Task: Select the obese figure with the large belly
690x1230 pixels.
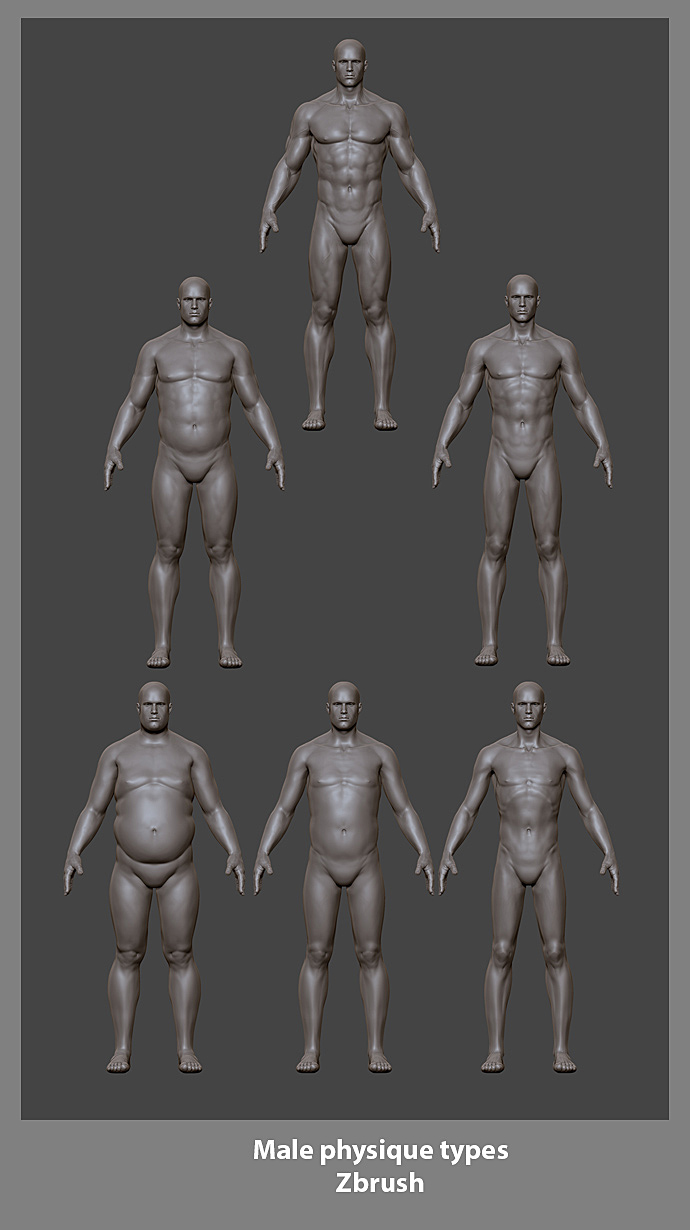Action: click(154, 877)
